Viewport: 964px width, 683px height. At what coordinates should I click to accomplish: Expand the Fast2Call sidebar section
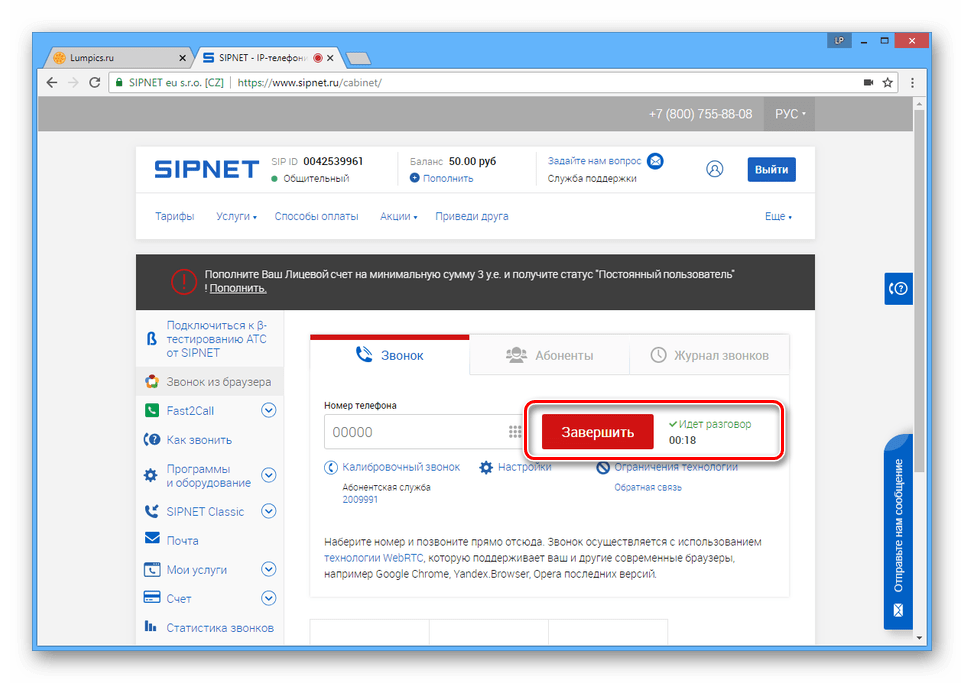(x=269, y=410)
